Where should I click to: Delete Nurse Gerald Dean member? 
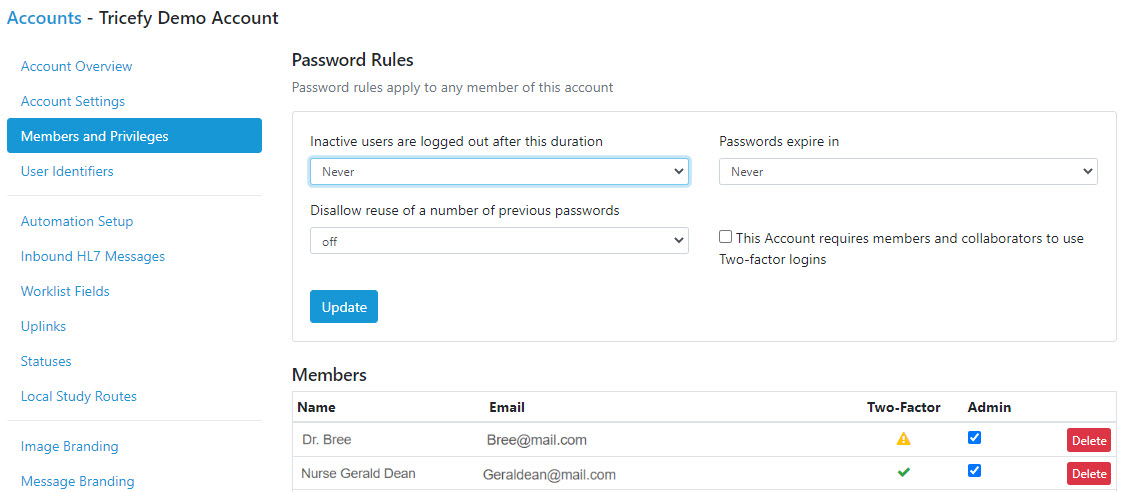click(x=1089, y=474)
